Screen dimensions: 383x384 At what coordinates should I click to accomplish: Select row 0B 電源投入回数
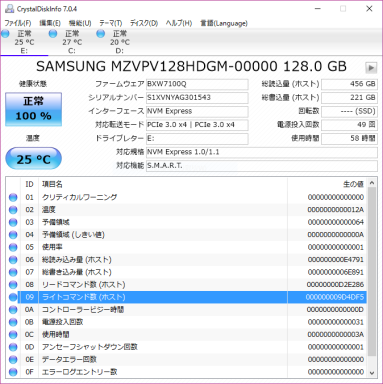pos(186,322)
